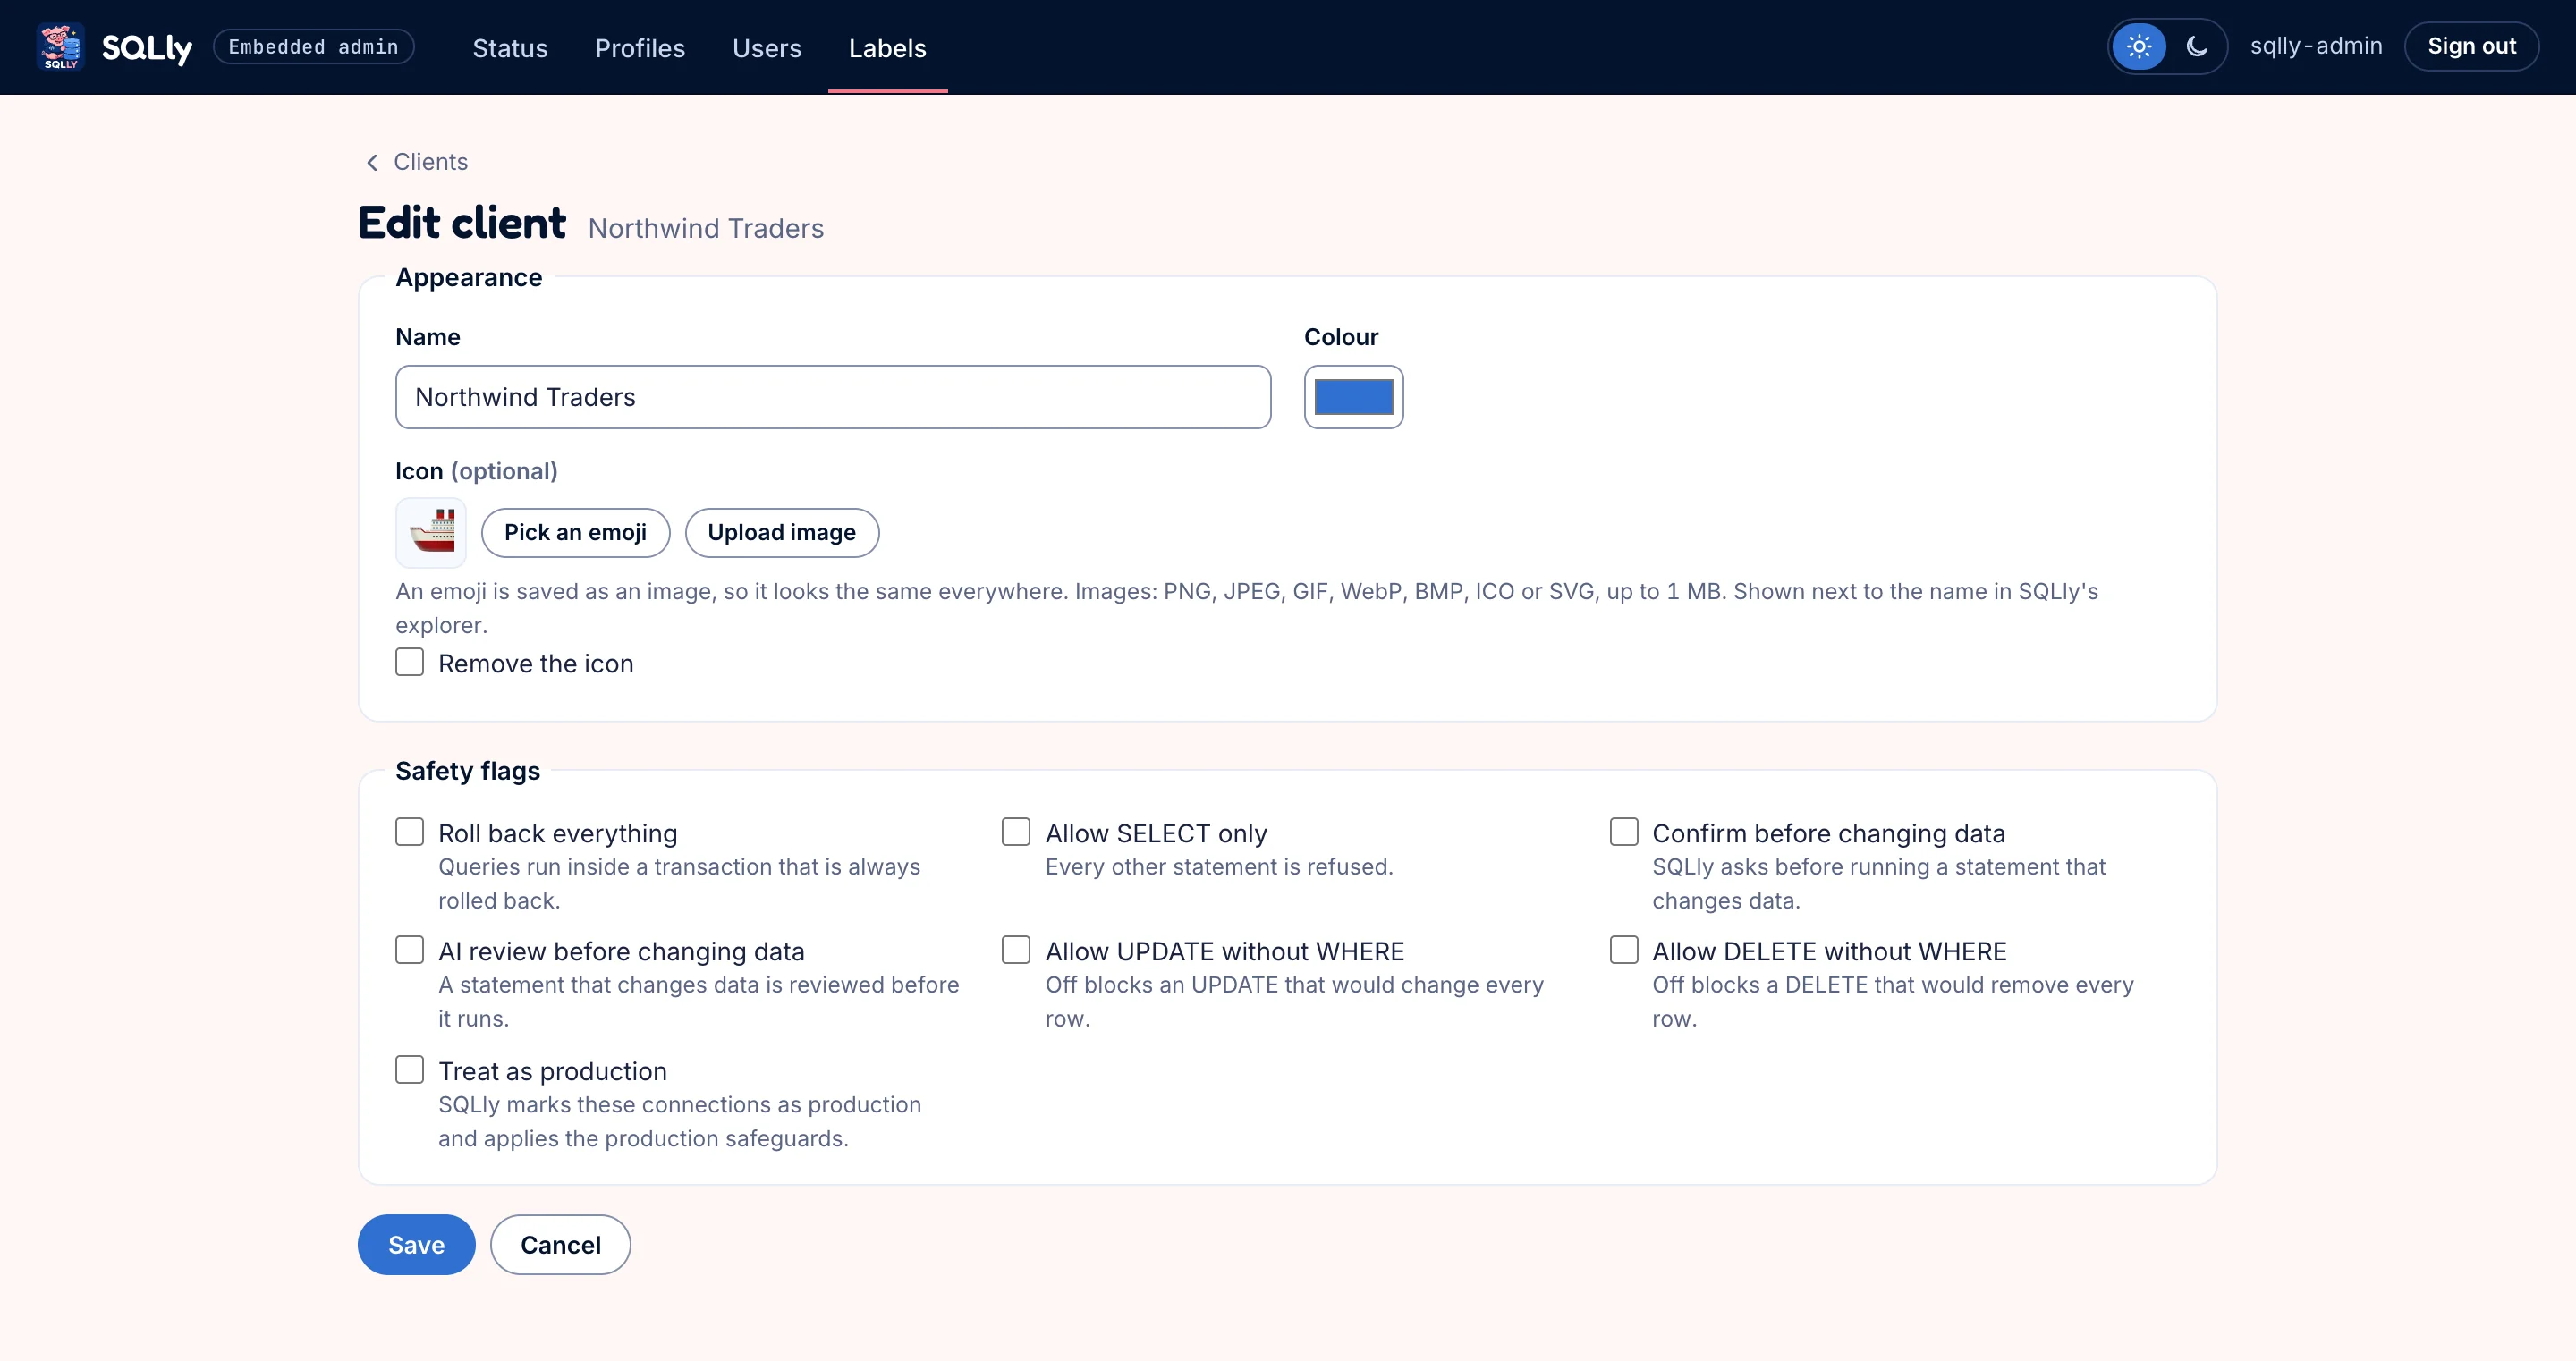Open the Status tab
2576x1361 pixels.
tap(510, 48)
